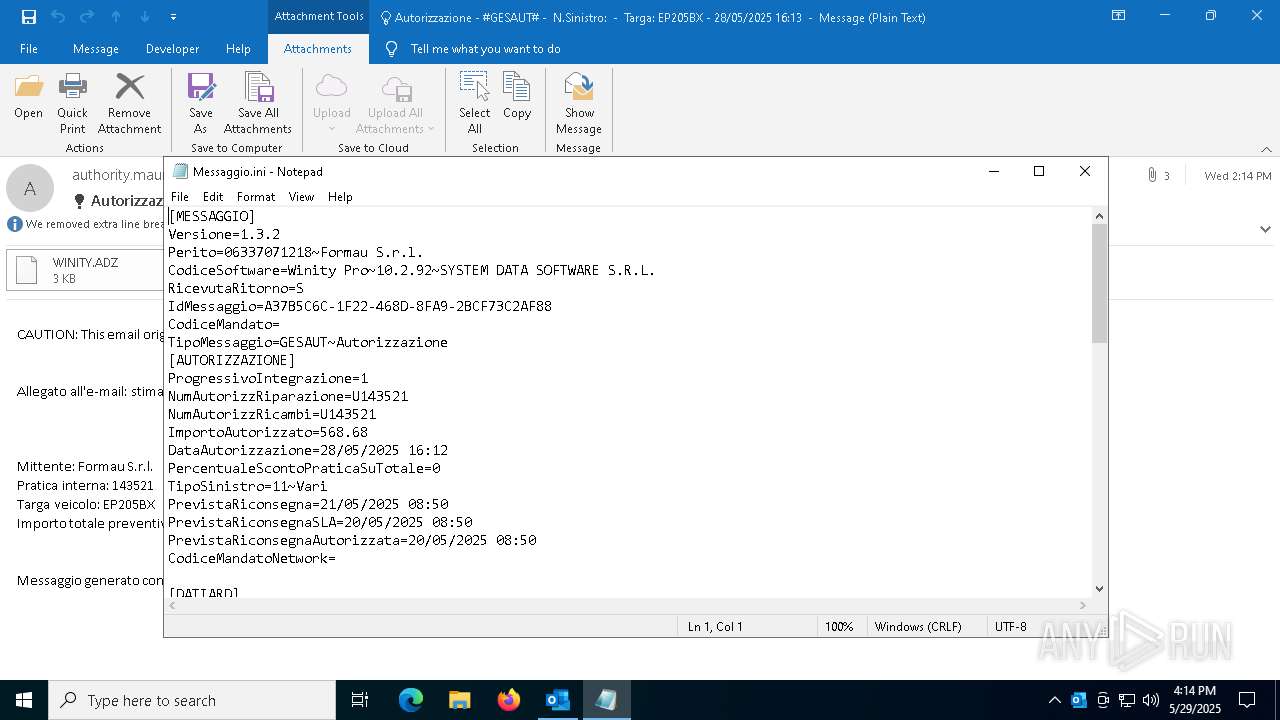Open File Explorer from the taskbar
The height and width of the screenshot is (720, 1280).
[x=459, y=700]
